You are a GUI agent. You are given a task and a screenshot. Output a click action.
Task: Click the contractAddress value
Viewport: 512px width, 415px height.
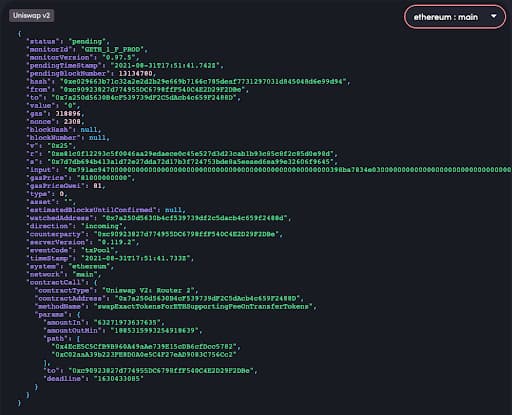[207, 298]
